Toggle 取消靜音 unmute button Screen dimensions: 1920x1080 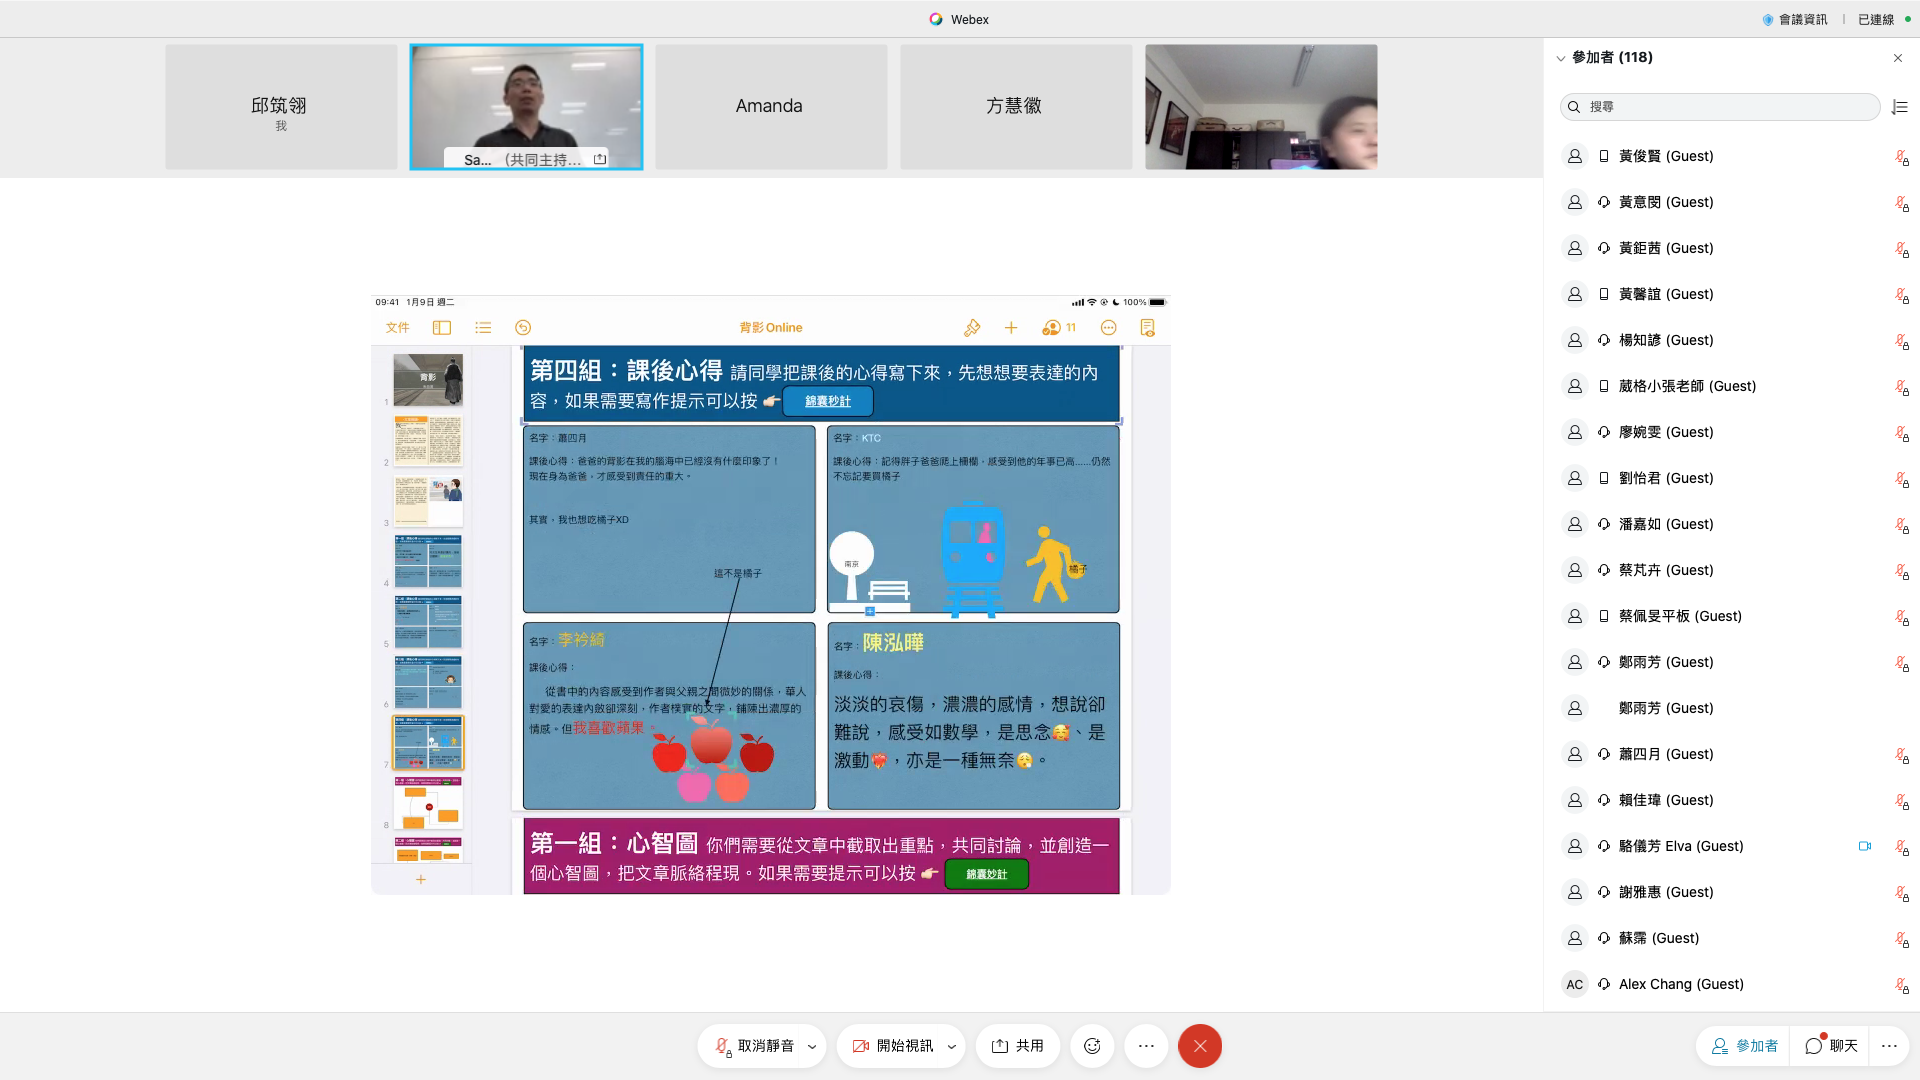coord(755,1046)
